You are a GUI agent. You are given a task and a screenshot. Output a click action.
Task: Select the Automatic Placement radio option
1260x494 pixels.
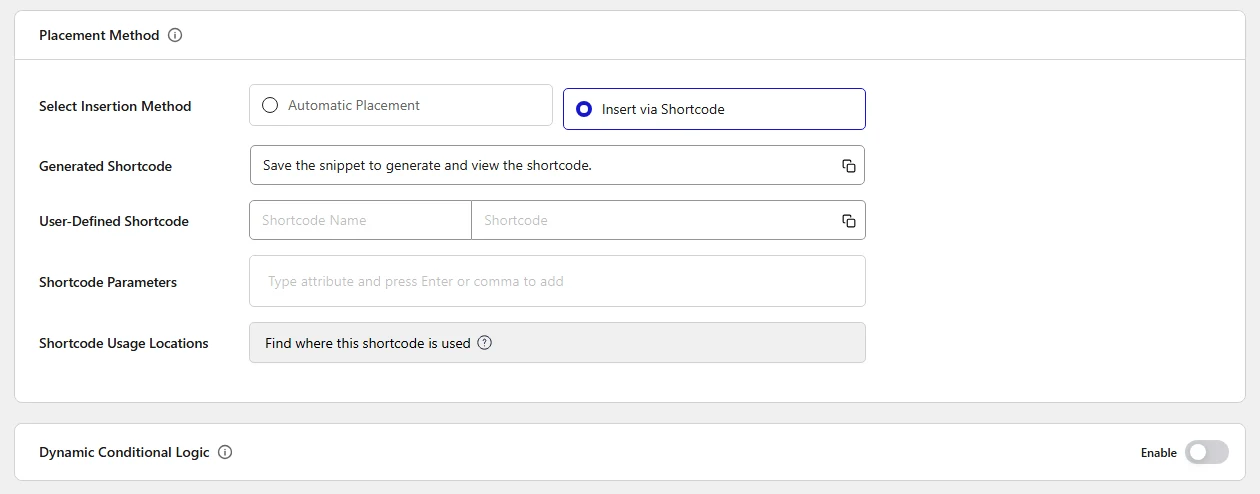pyautogui.click(x=401, y=105)
